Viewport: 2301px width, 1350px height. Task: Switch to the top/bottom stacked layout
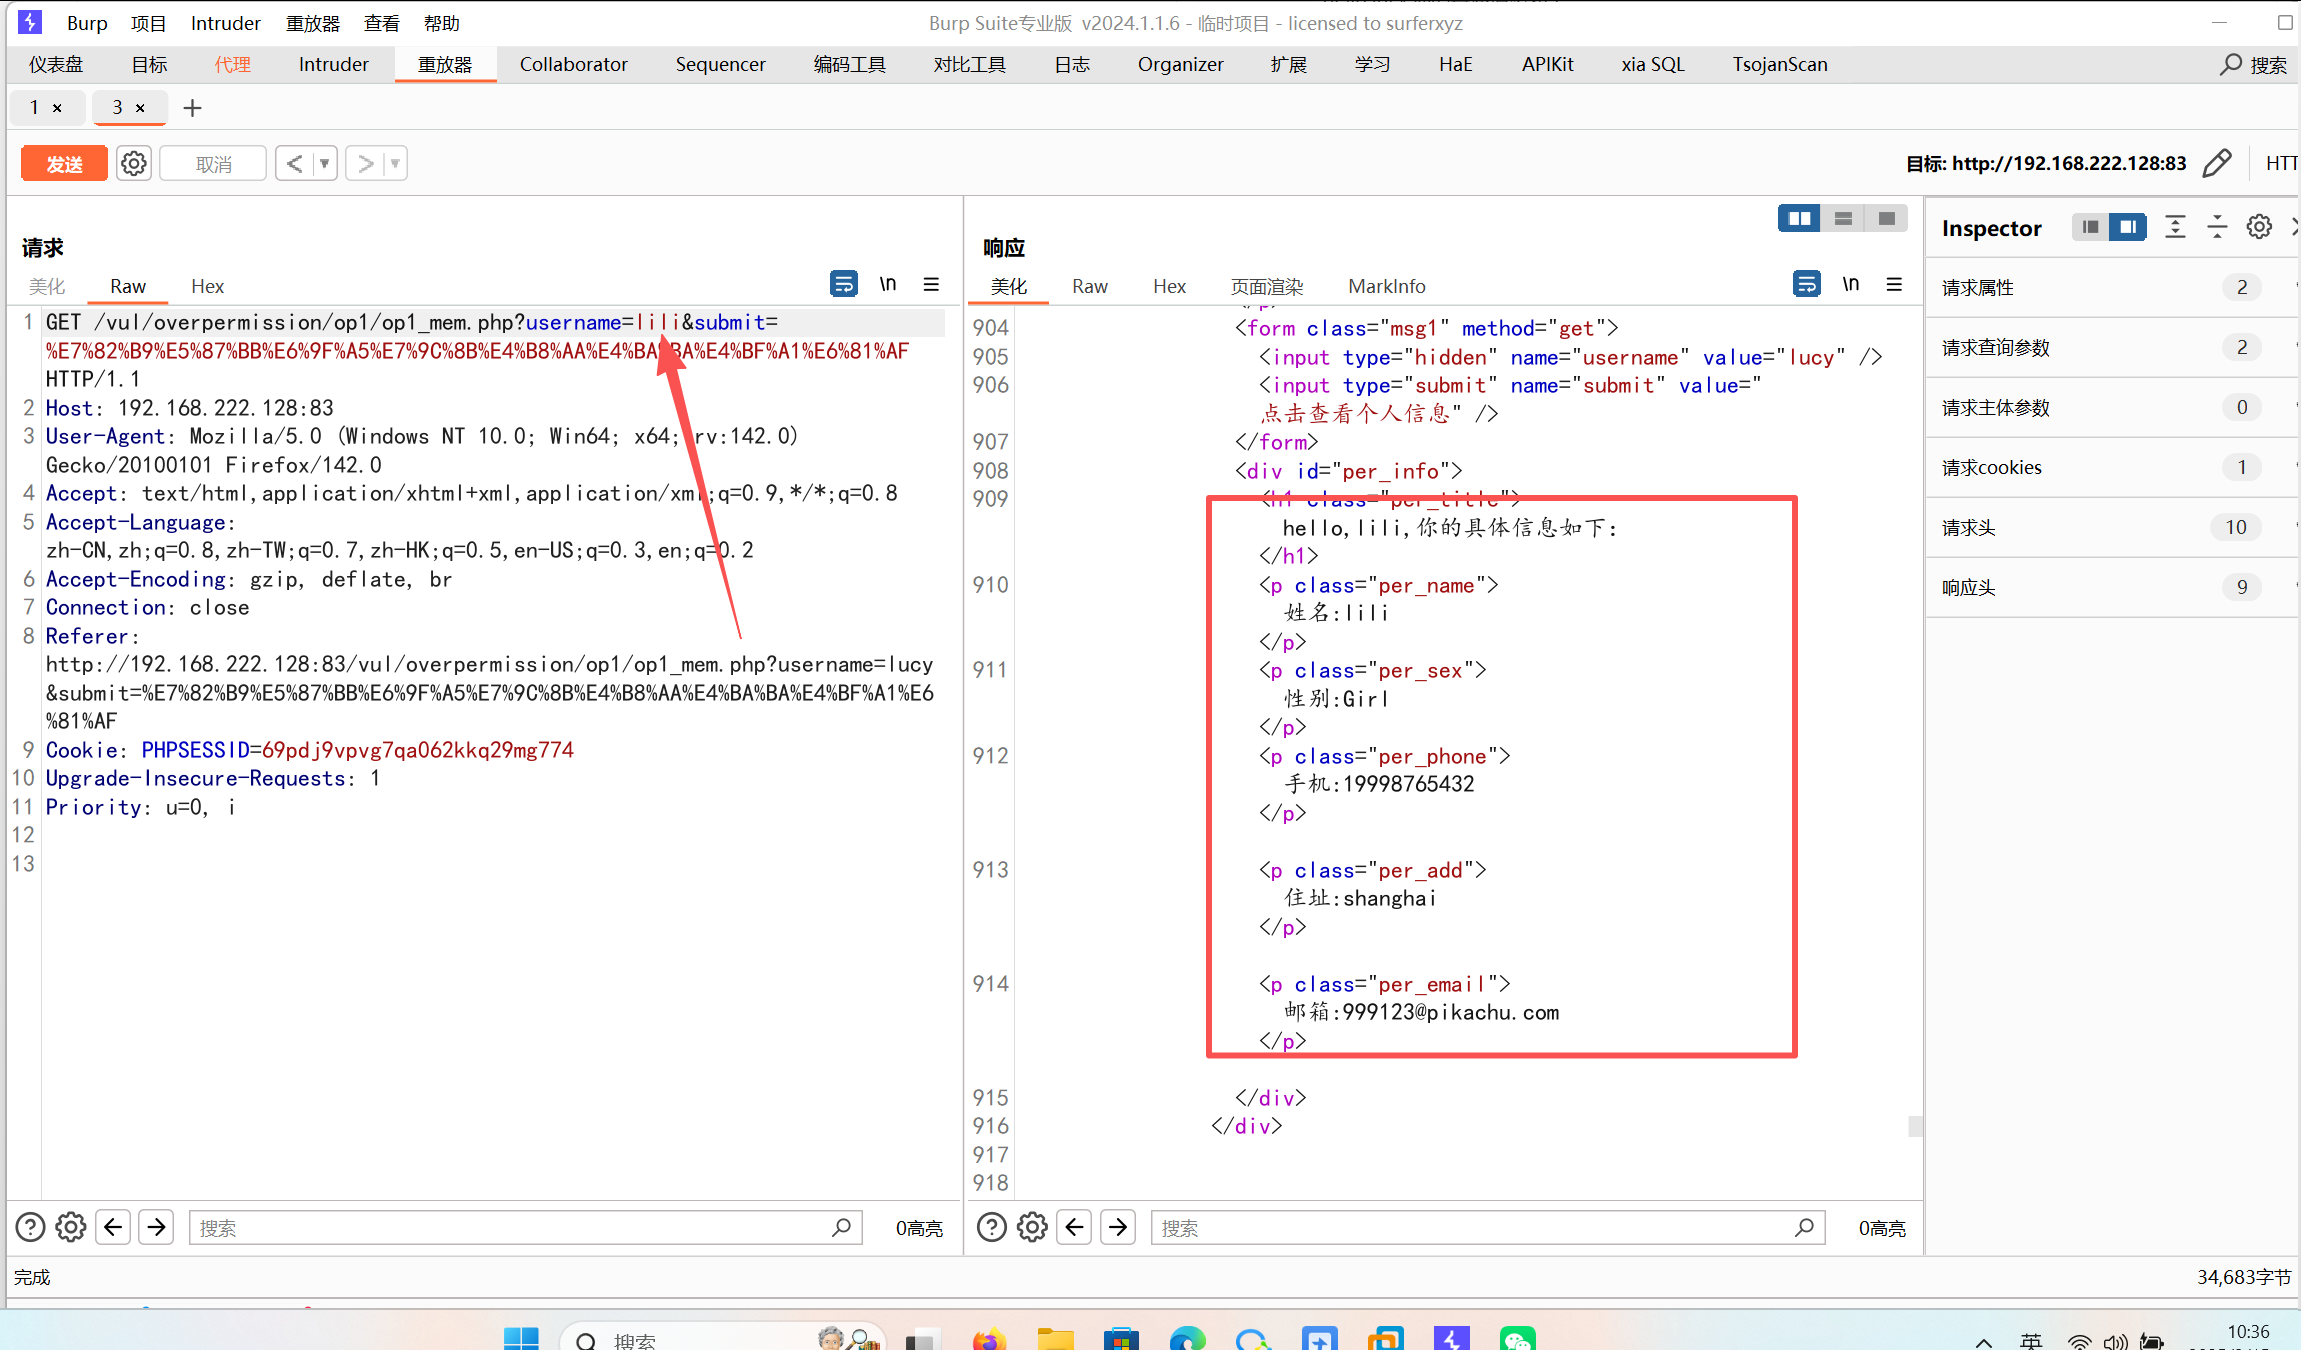pos(1843,218)
